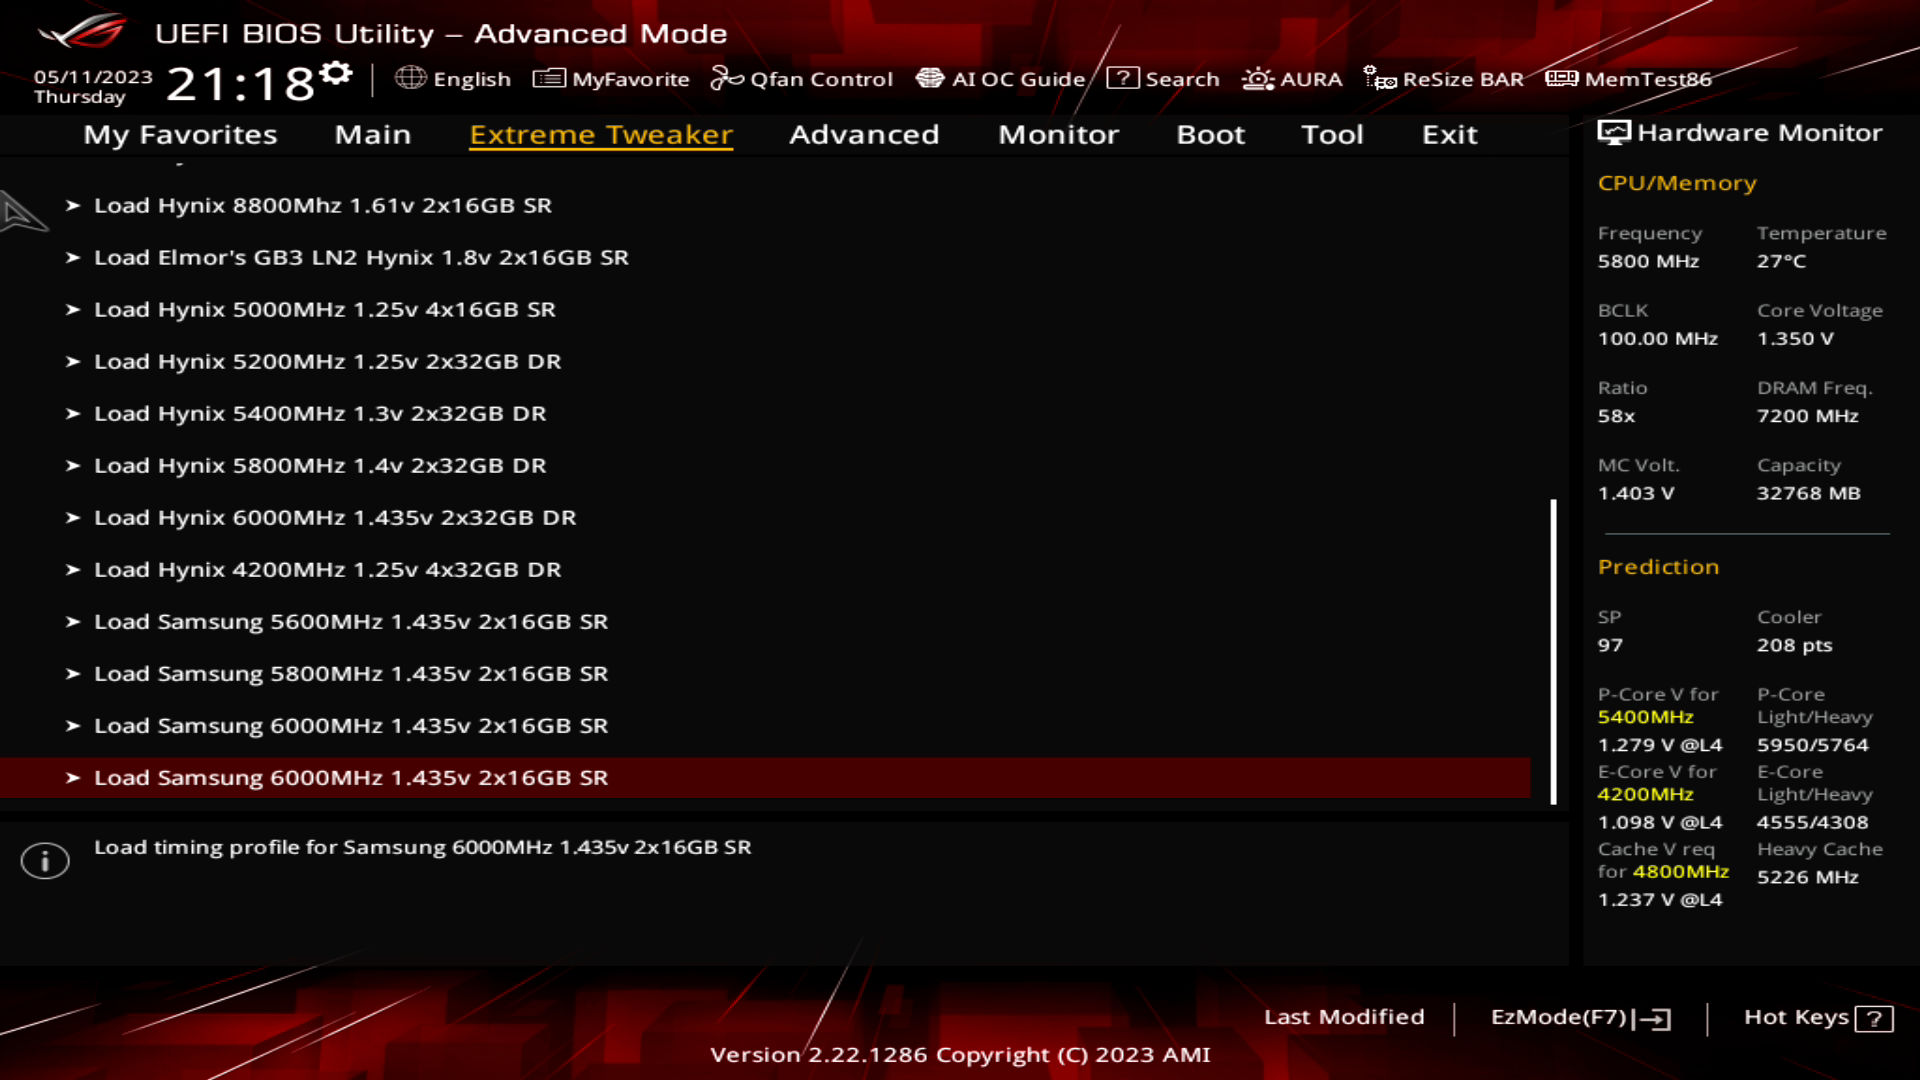Open AI OC Guide tool
Screen dimensions: 1920x1080
coord(1004,79)
